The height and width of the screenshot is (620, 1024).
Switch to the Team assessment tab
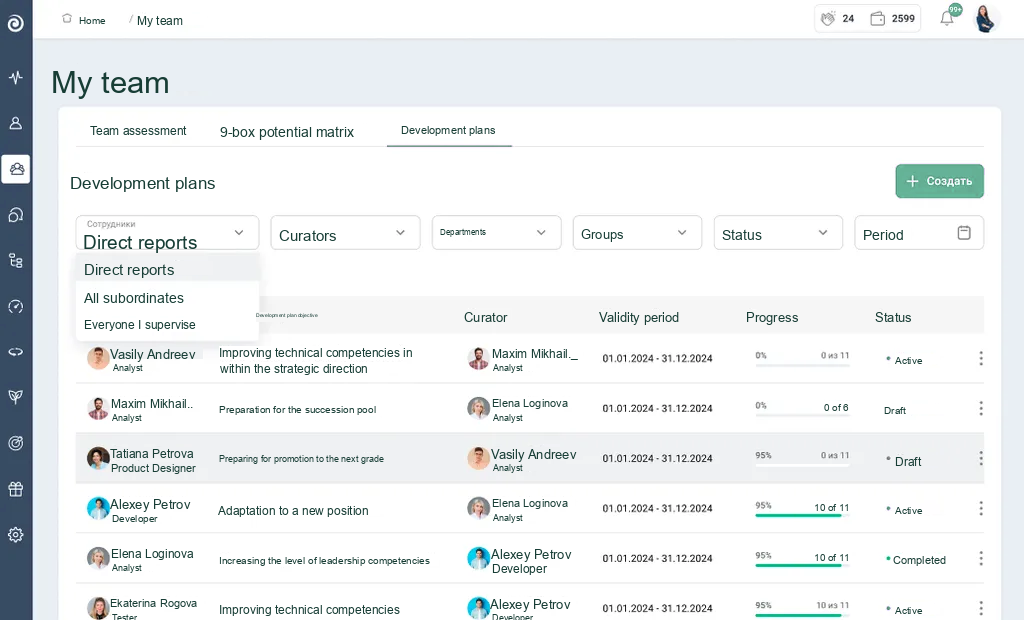pos(138,131)
